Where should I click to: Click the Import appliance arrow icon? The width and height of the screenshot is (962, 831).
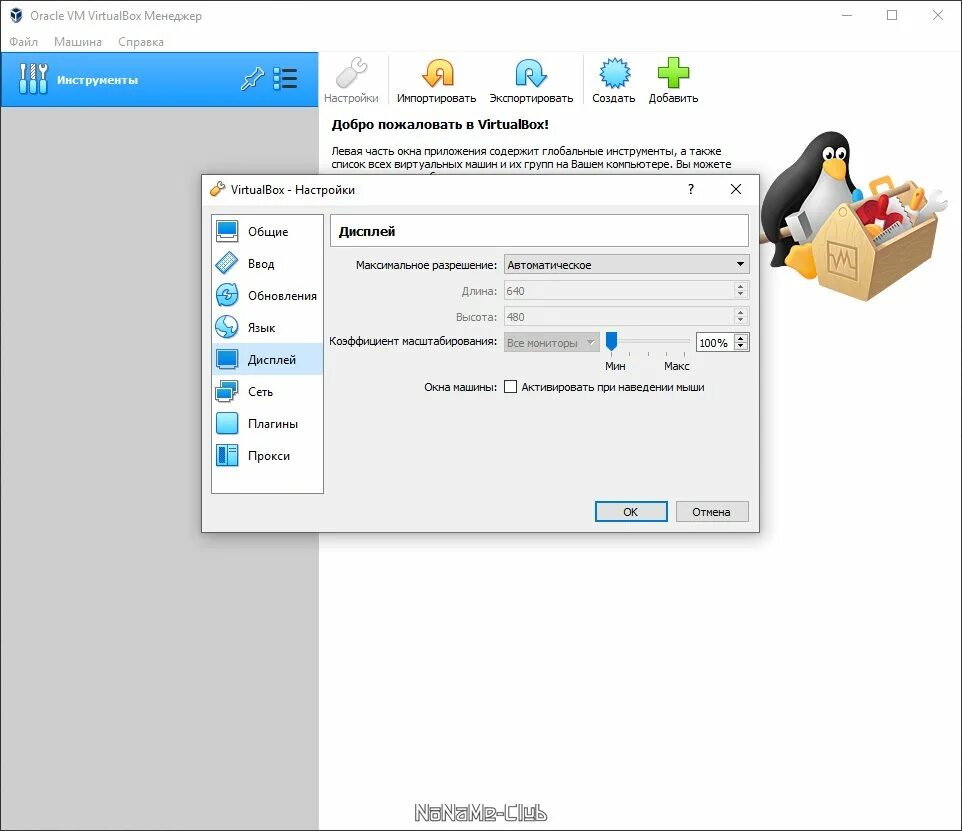(438, 73)
